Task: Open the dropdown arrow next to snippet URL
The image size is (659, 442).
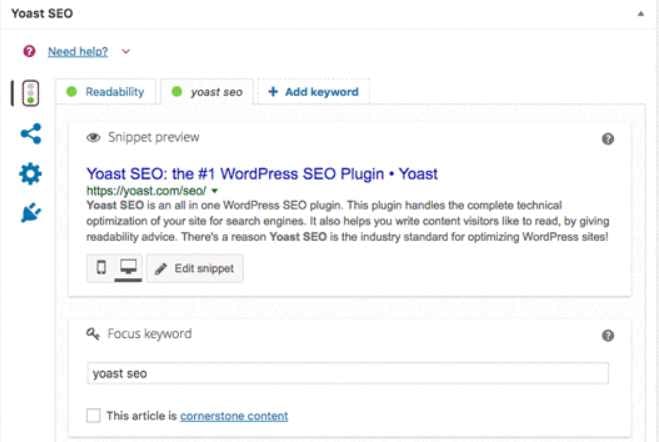Action: tap(215, 191)
